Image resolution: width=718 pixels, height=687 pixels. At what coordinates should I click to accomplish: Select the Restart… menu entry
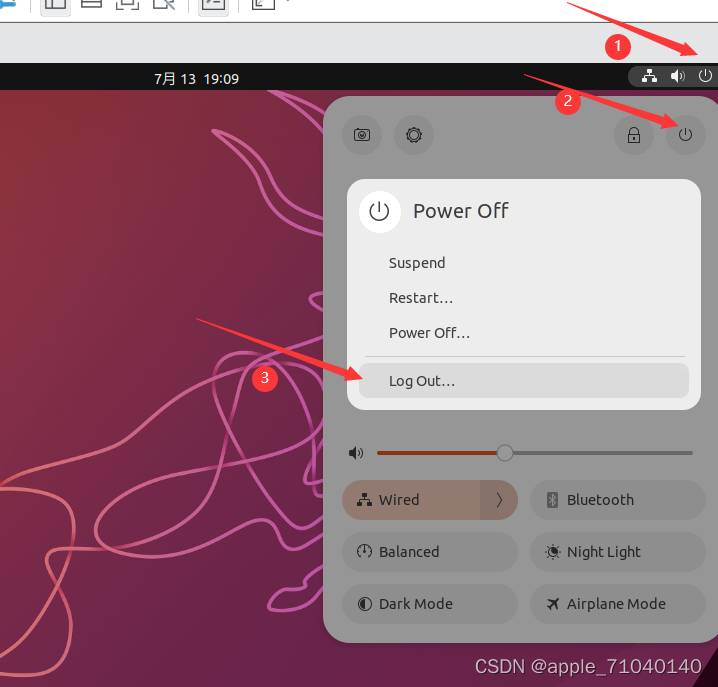pos(524,298)
